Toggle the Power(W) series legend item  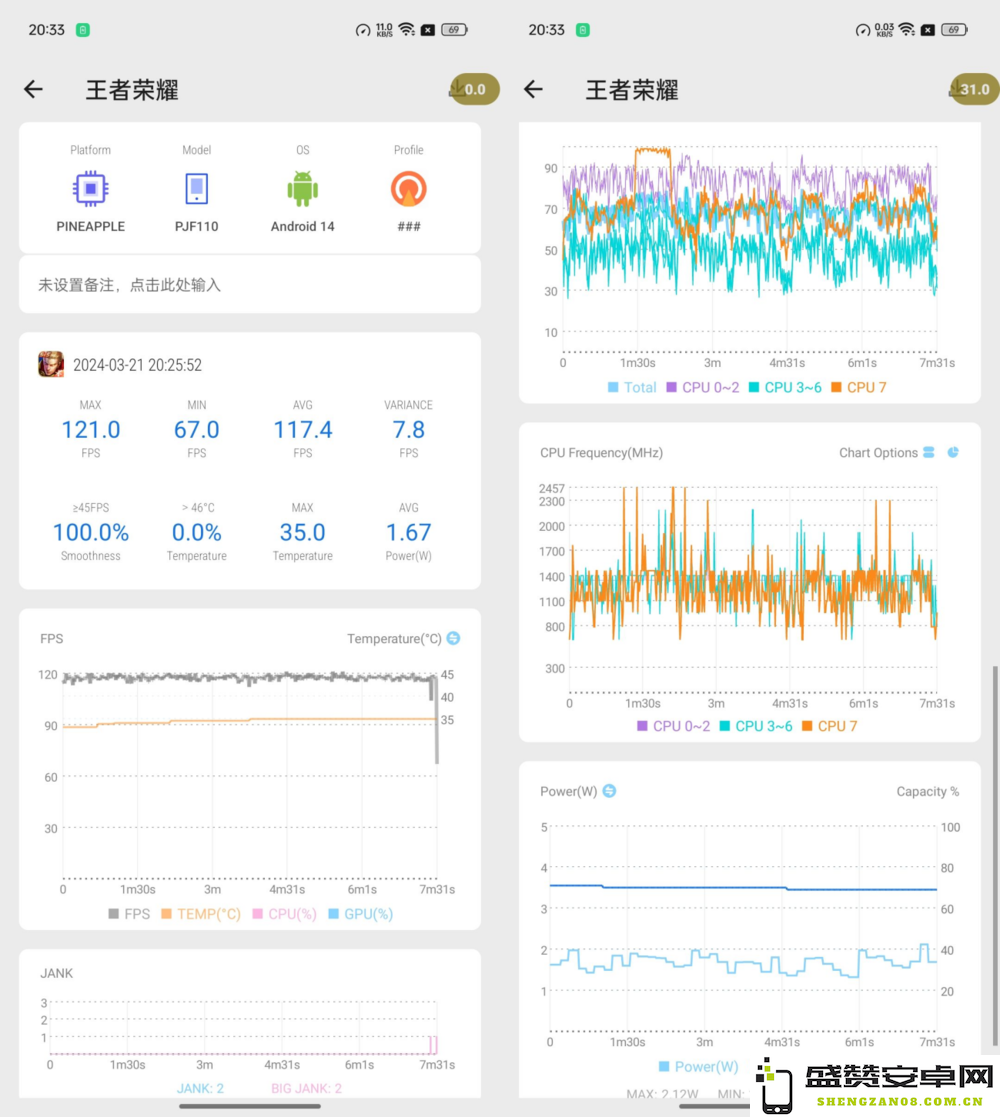tap(699, 1066)
